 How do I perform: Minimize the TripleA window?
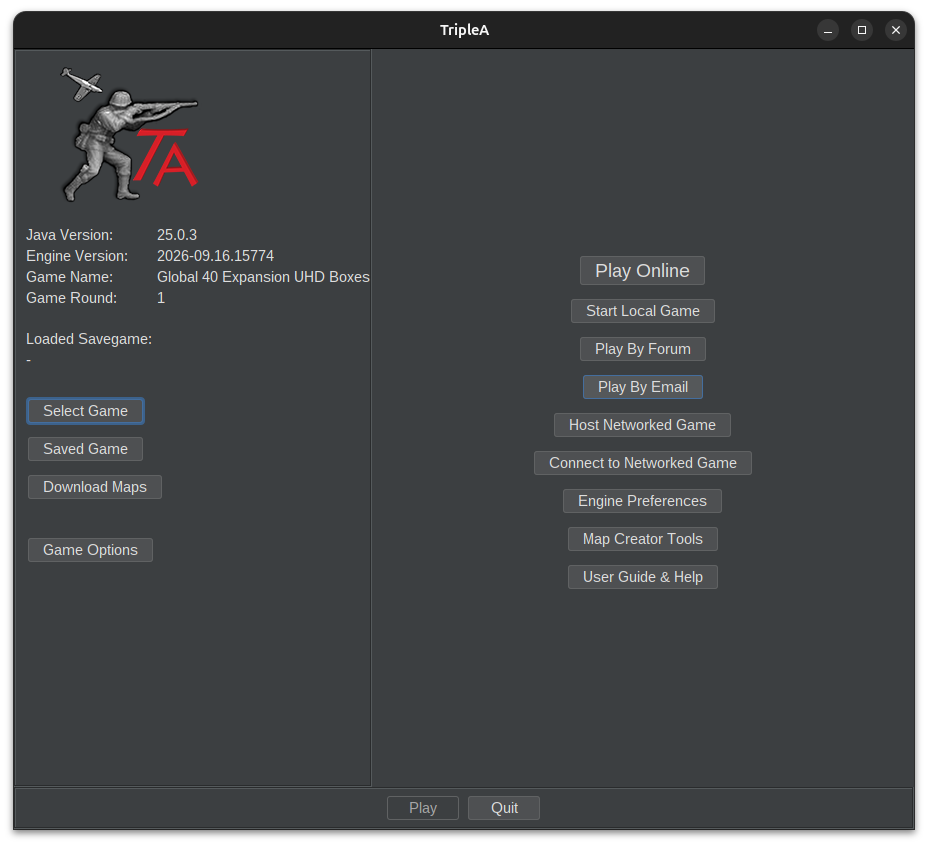click(828, 30)
